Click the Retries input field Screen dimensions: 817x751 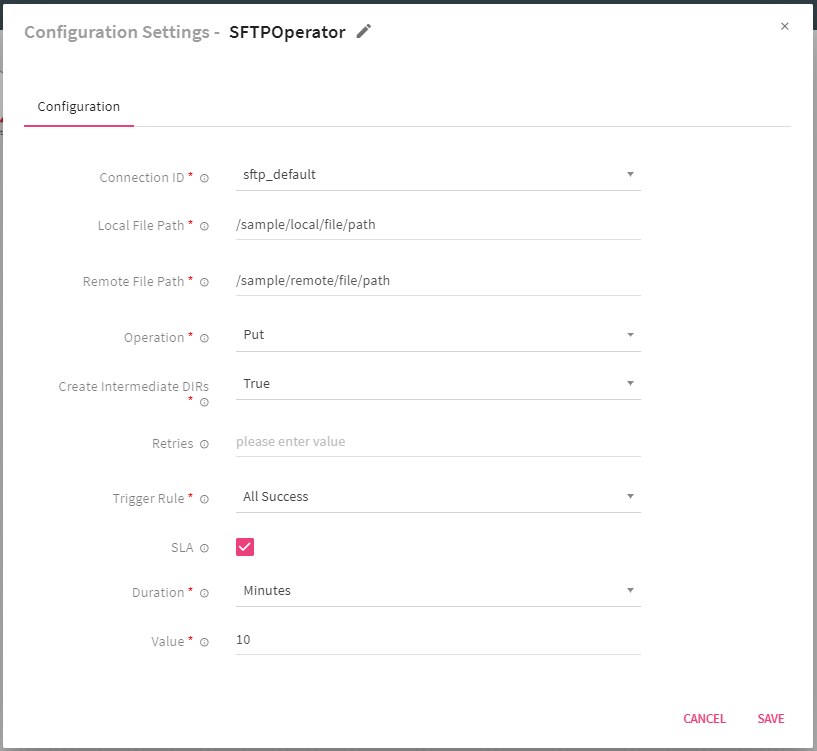(437, 442)
